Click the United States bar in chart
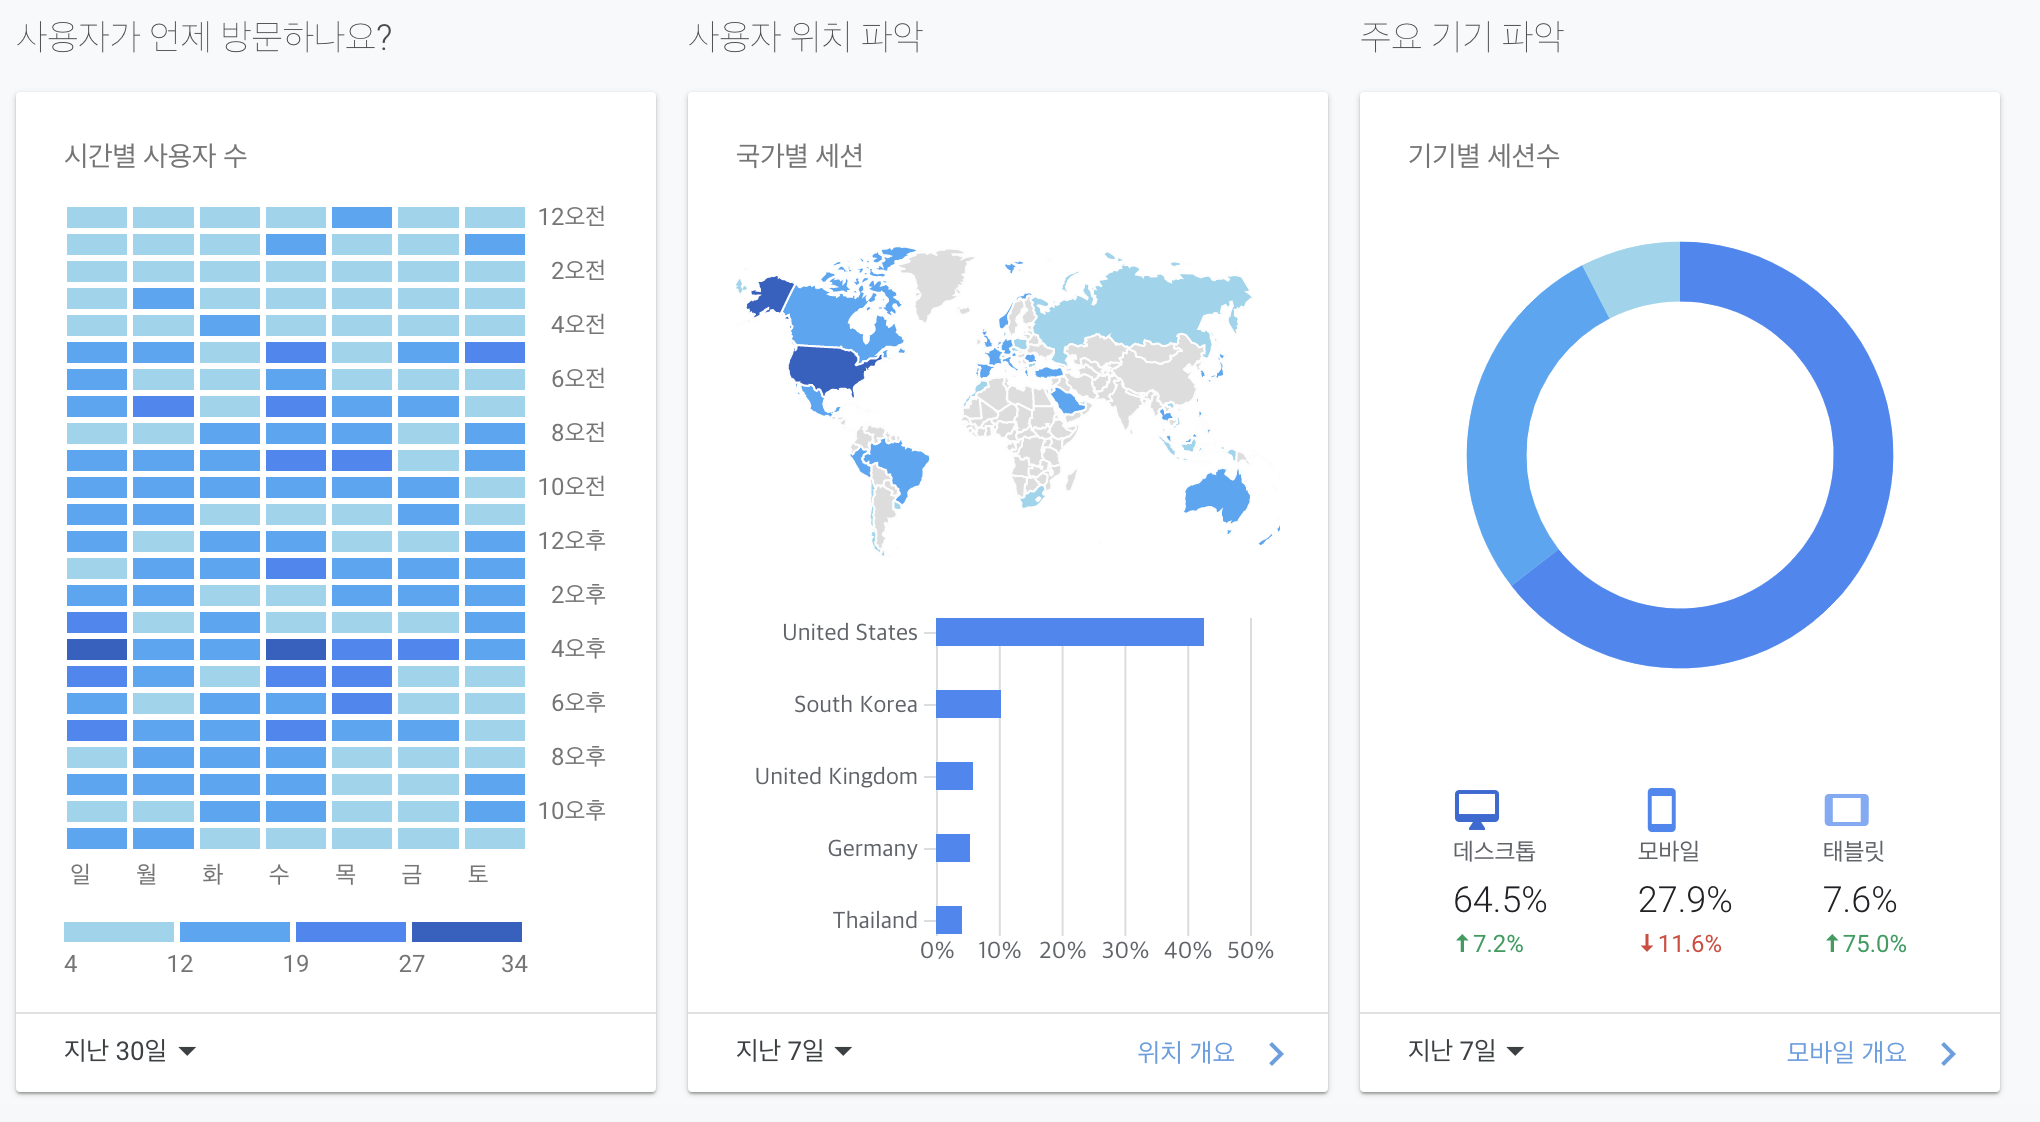This screenshot has width=2040, height=1122. tap(1069, 632)
